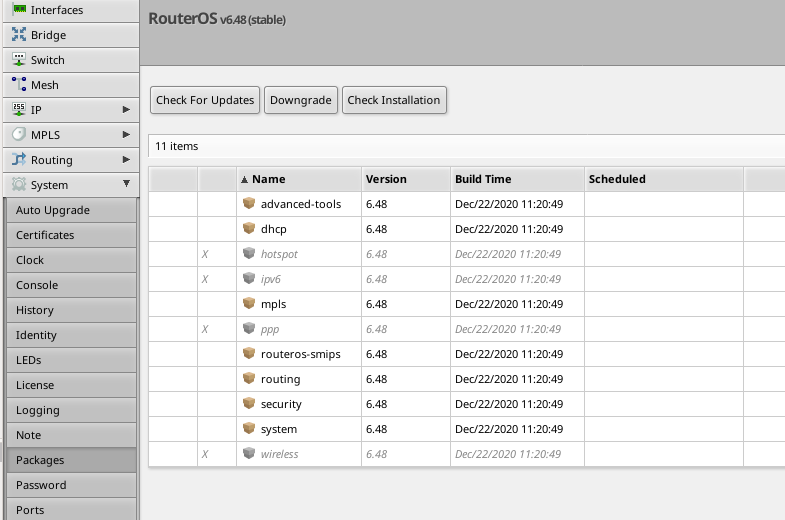Sort by the Scheduled column header
Image resolution: width=785 pixels, height=520 pixels.
tap(664, 179)
